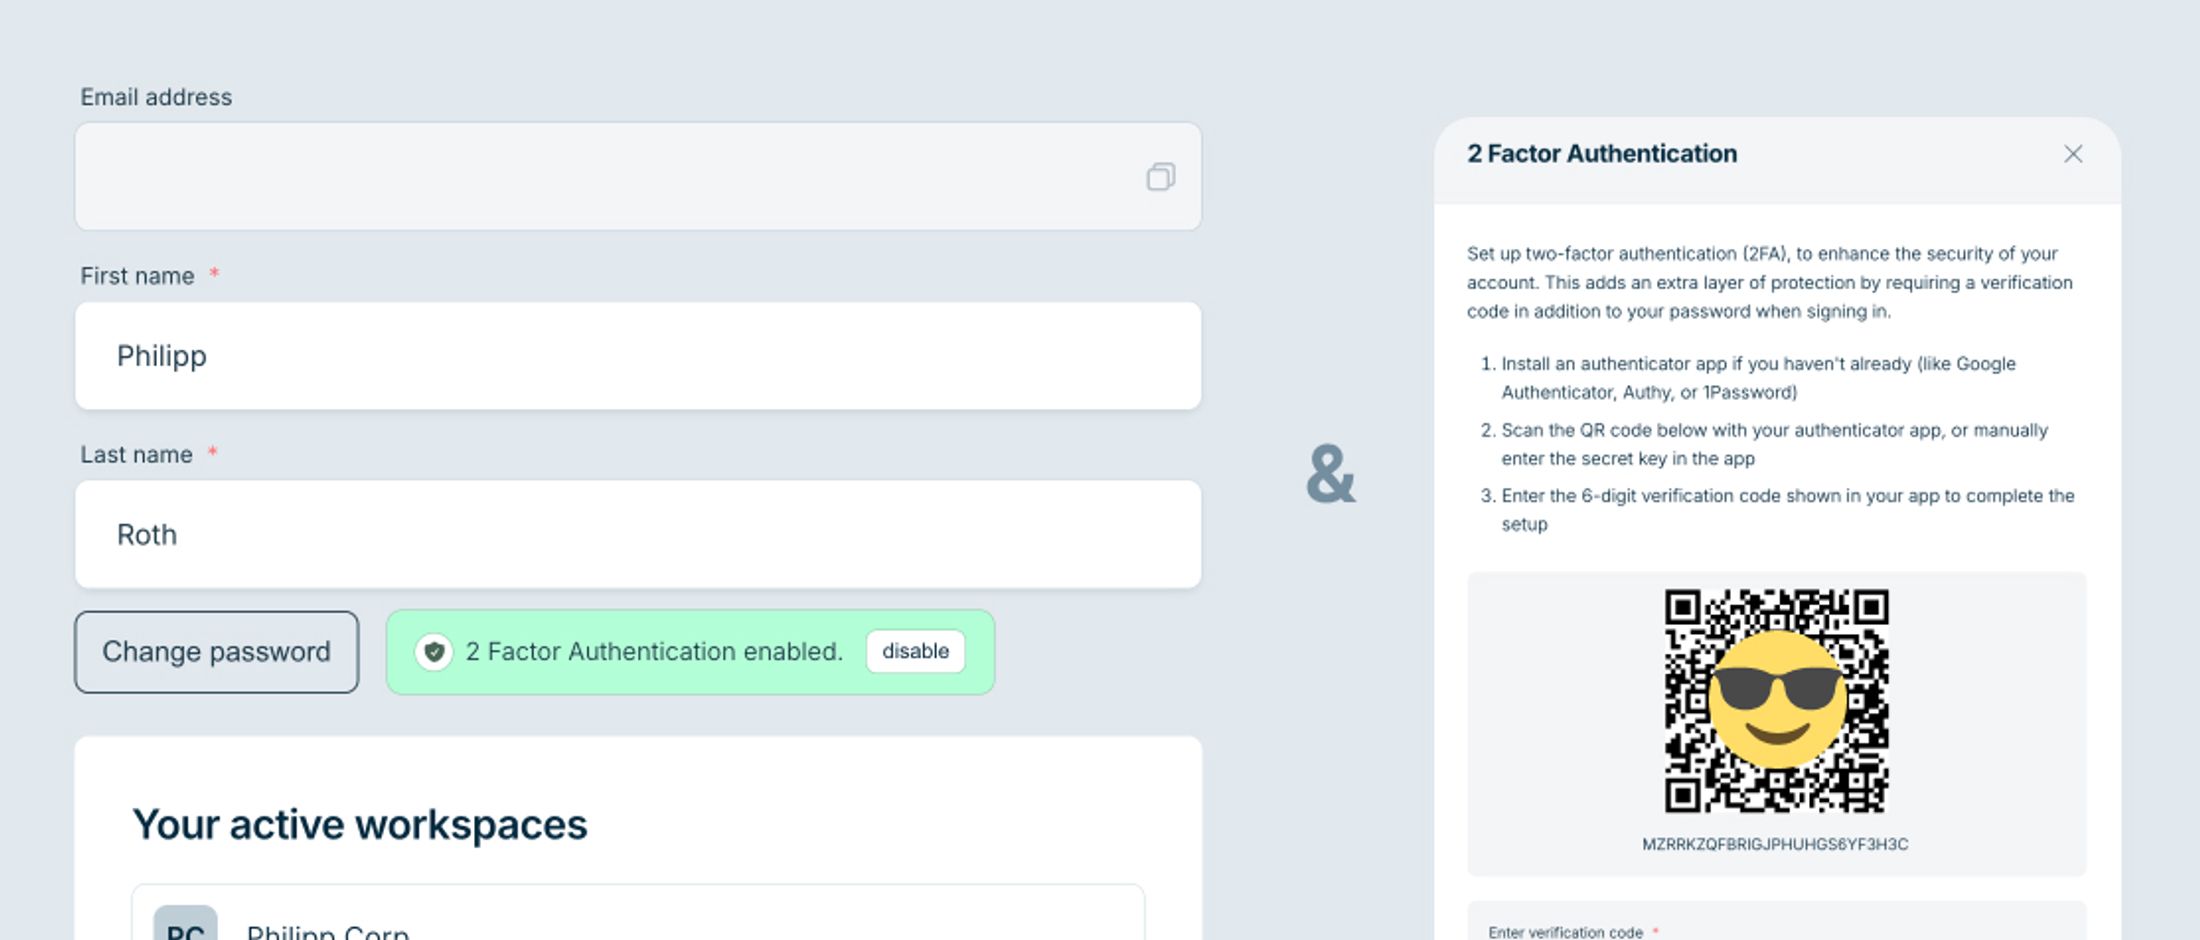This screenshot has height=940, width=2200.
Task: Close the 2 Factor Authentication panel
Action: pos(2073,154)
